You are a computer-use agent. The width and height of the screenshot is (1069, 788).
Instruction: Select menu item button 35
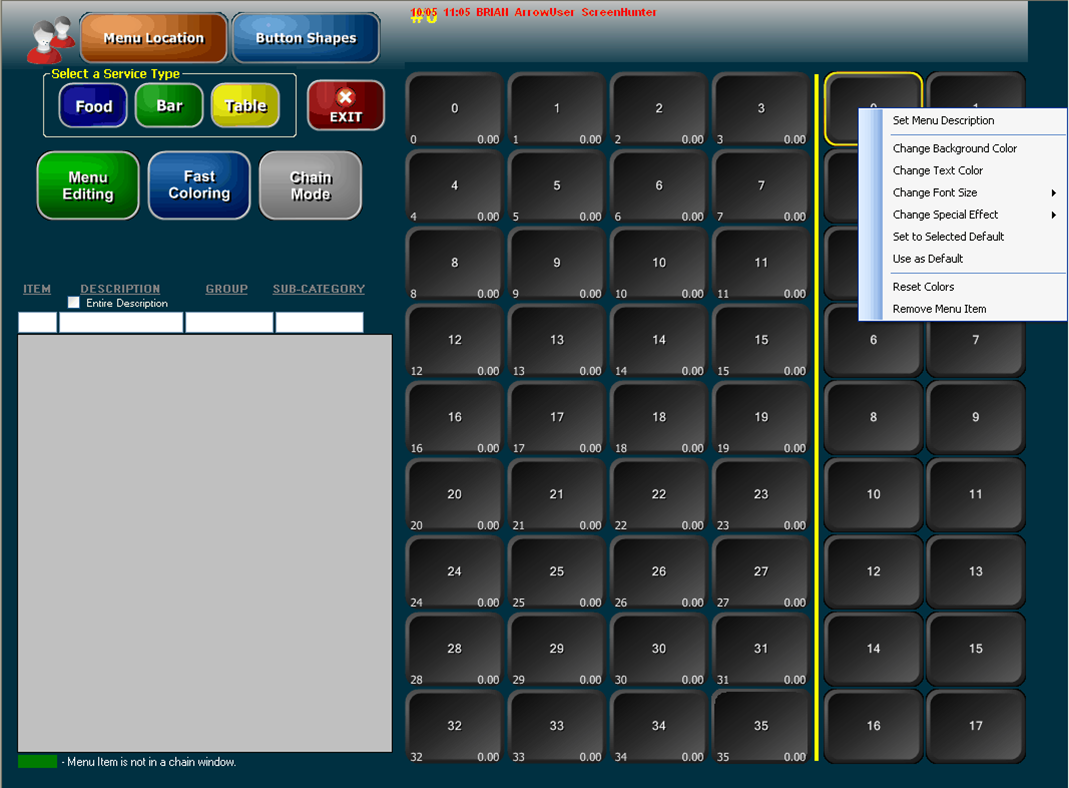click(x=761, y=727)
